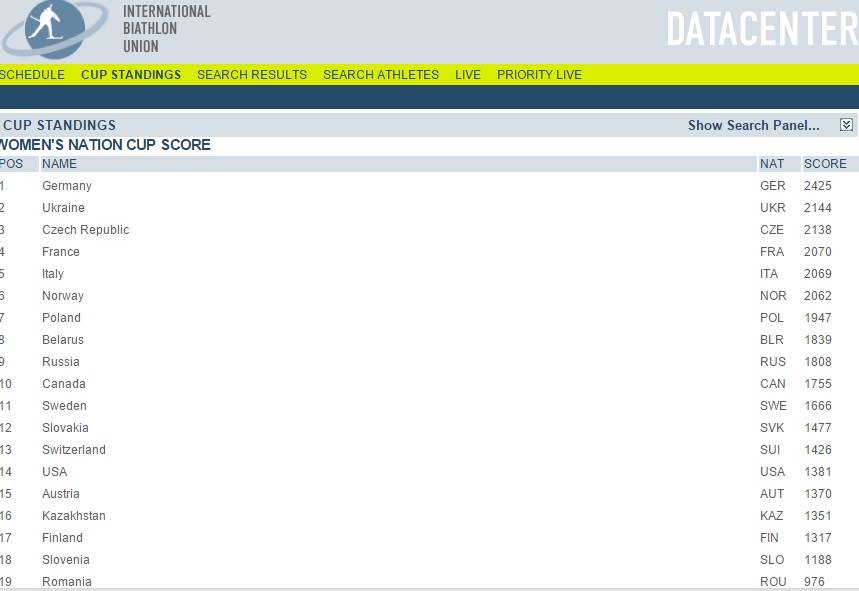Open Search Athletes page

[x=380, y=75]
